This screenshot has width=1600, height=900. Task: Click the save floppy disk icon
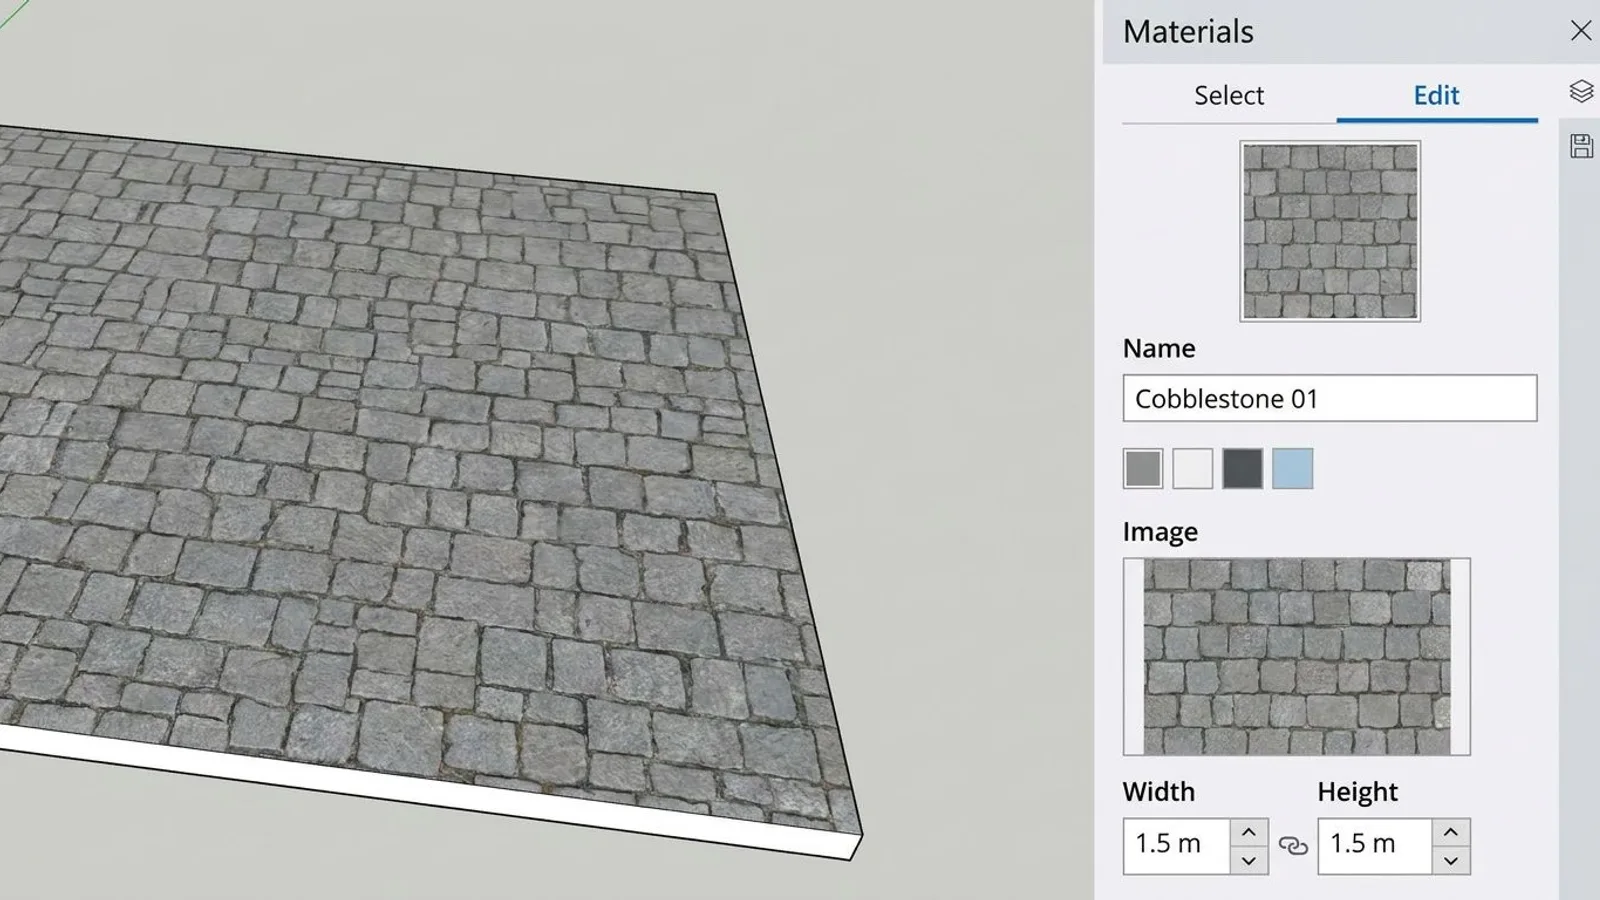[x=1581, y=146]
